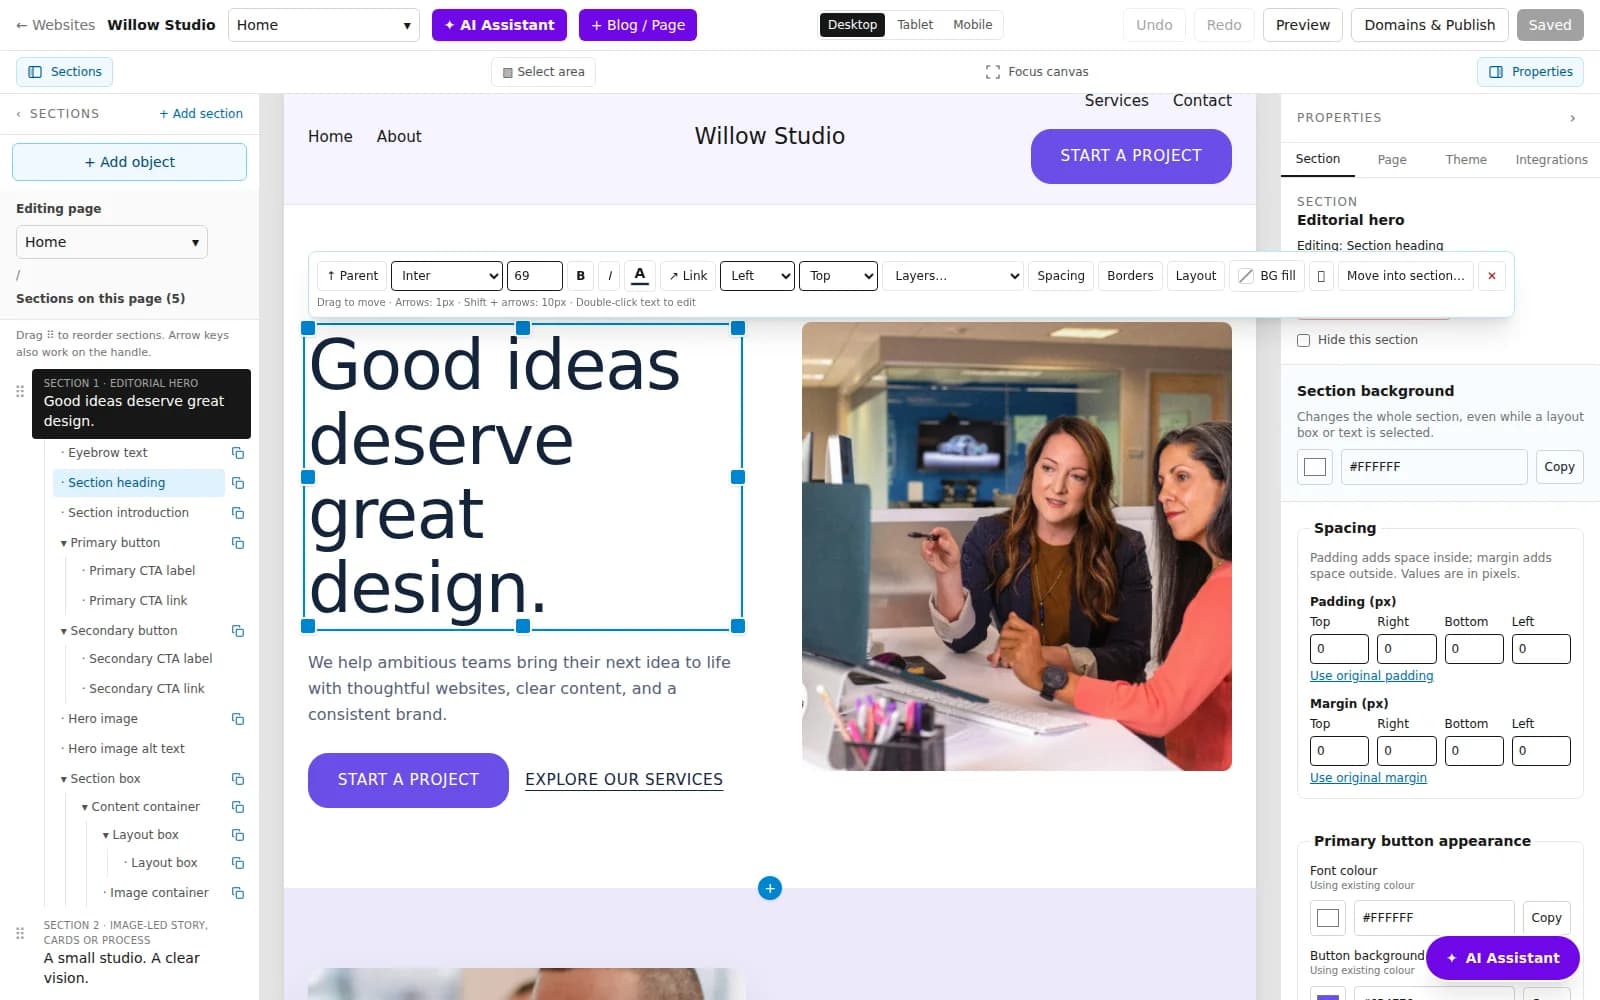Click the copy icon beside Content container

[238, 807]
